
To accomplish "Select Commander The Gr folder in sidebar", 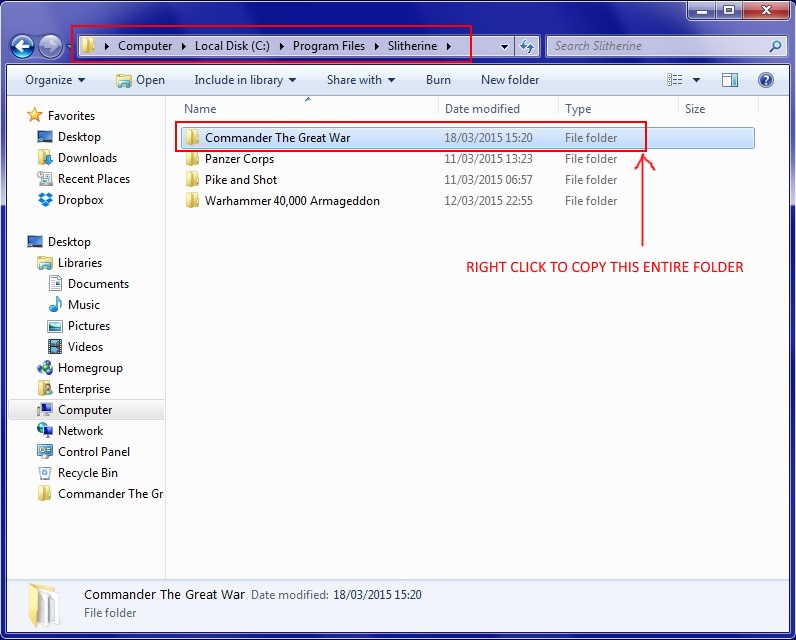I will coord(101,494).
